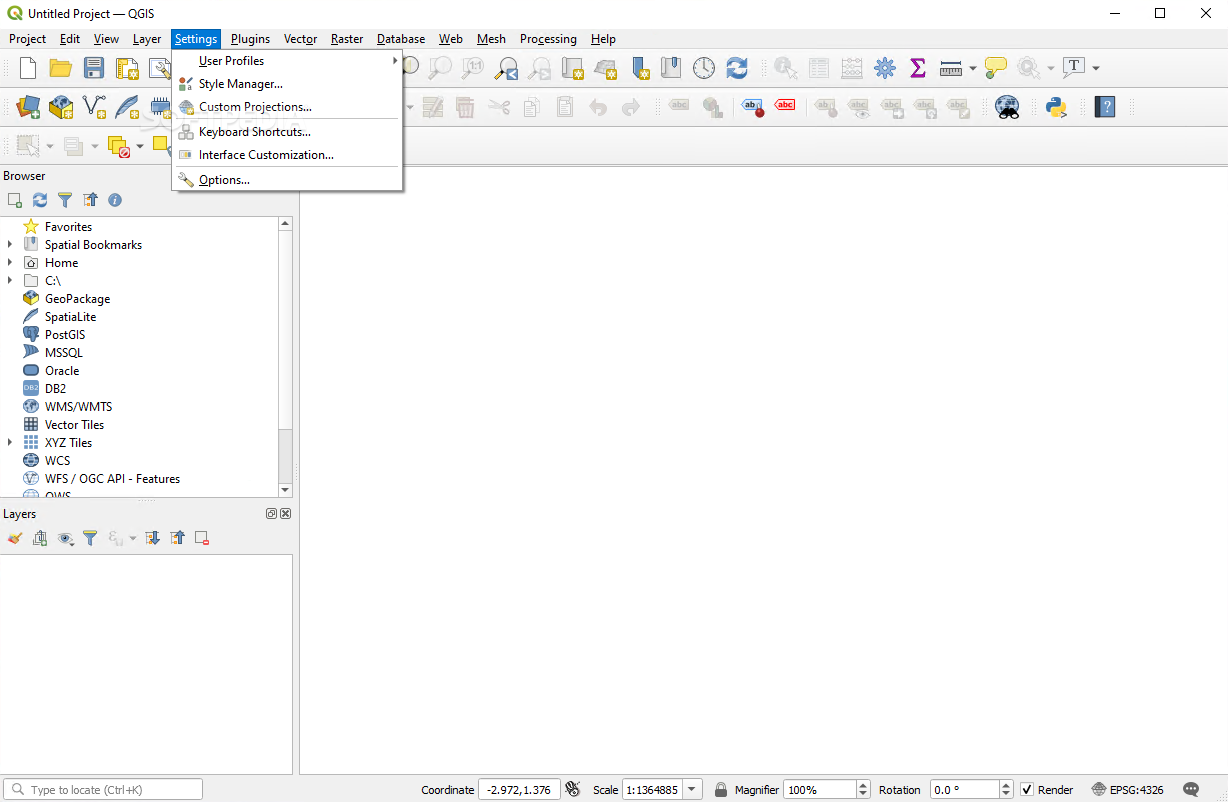
Task: Open the Processing menu
Action: tap(548, 39)
